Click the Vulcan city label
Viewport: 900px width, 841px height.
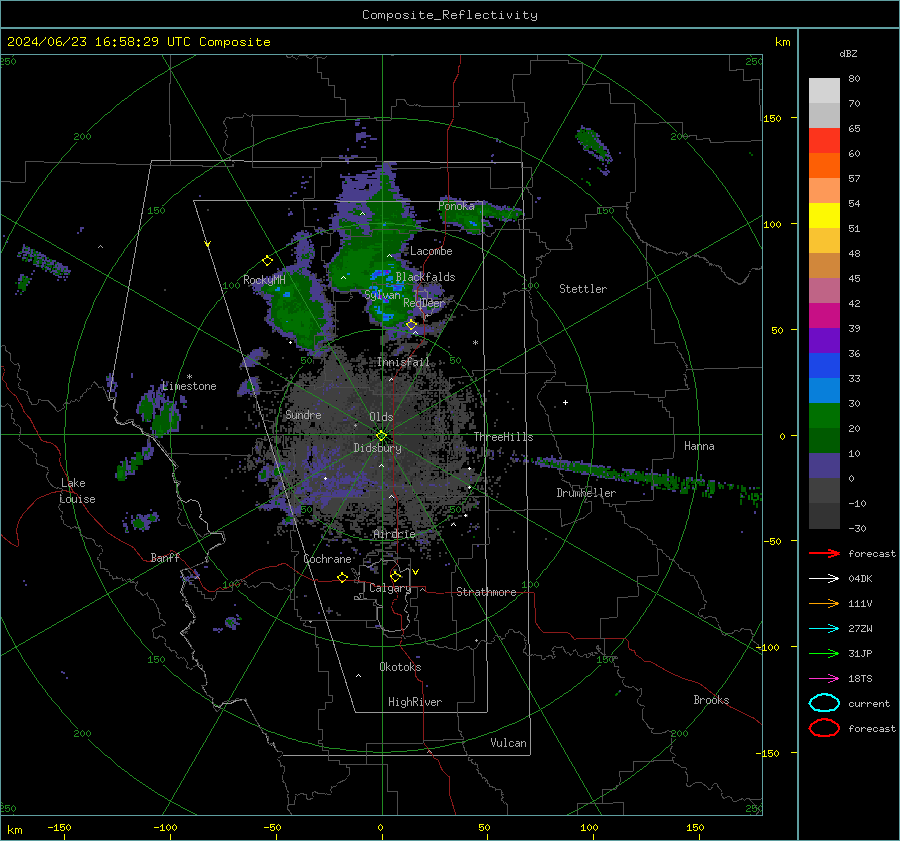tap(508, 743)
